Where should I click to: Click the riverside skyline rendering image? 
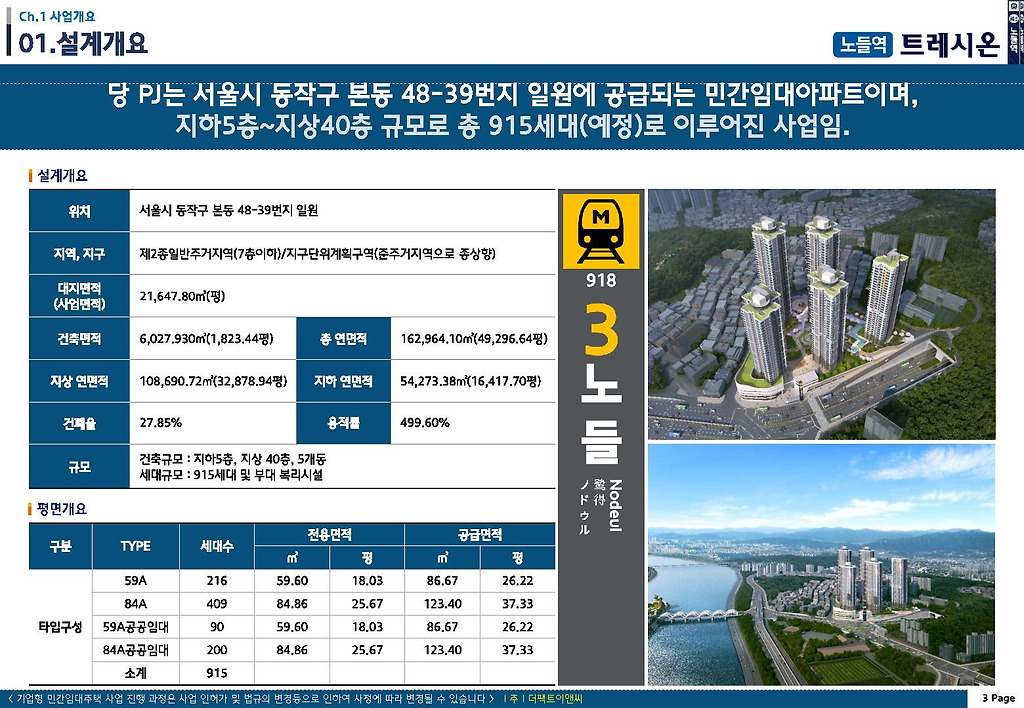click(x=822, y=565)
